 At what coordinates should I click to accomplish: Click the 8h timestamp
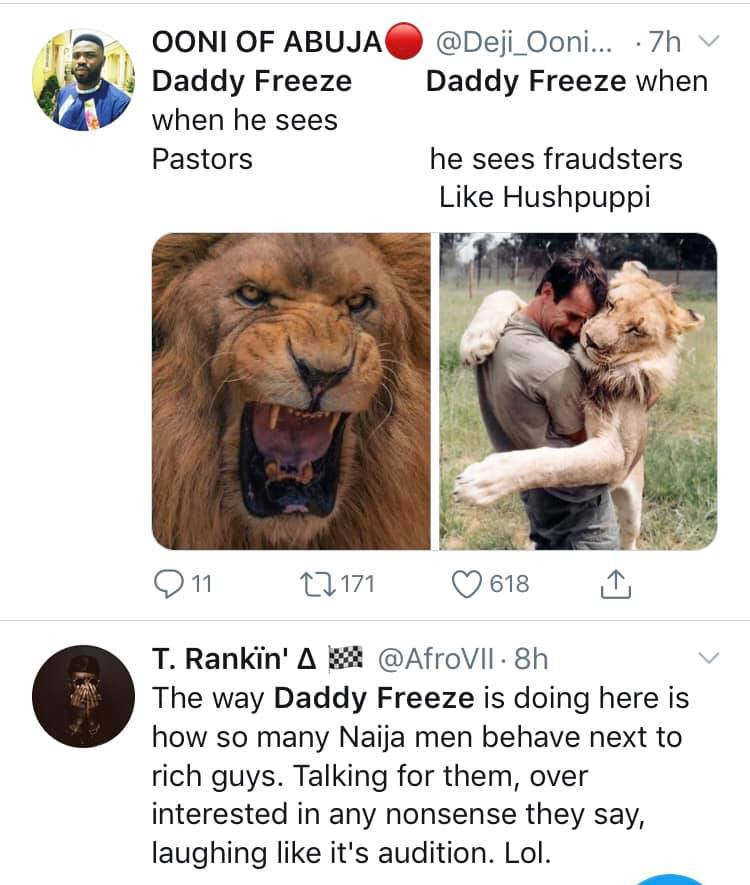(530, 658)
